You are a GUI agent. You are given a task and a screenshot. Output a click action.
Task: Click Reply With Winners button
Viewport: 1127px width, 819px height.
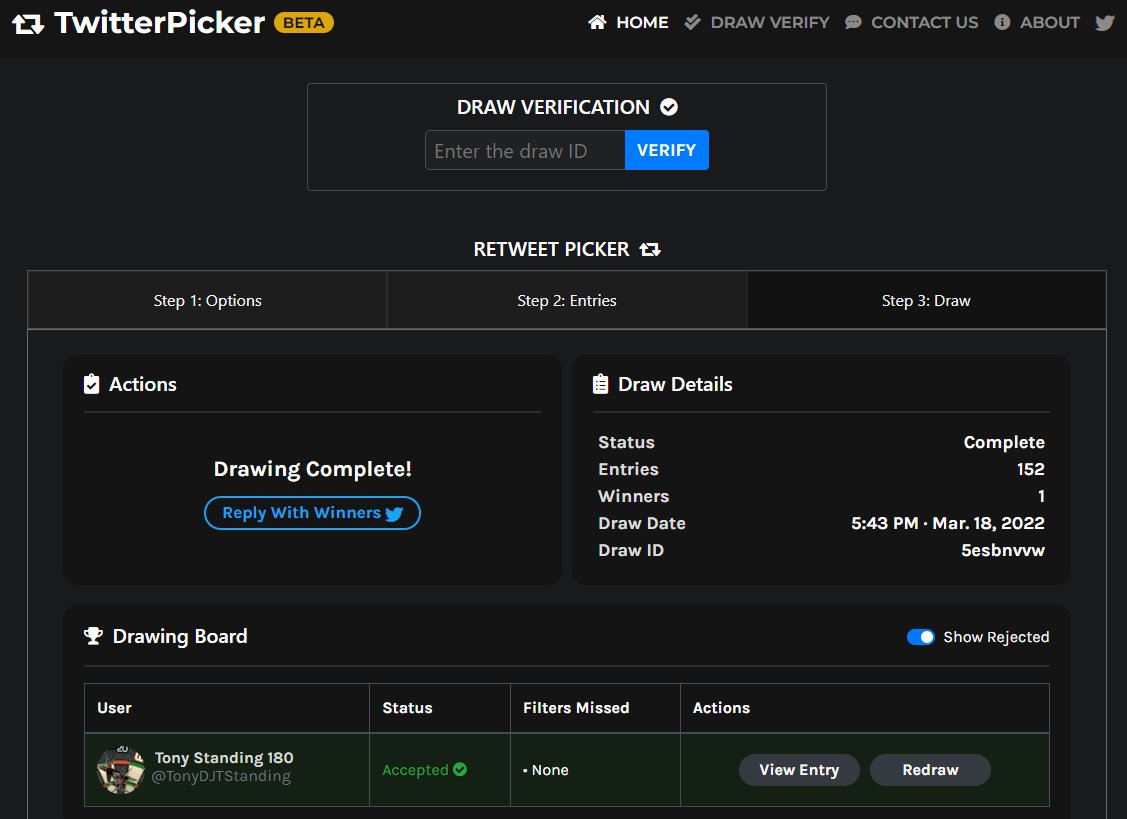[x=312, y=513]
